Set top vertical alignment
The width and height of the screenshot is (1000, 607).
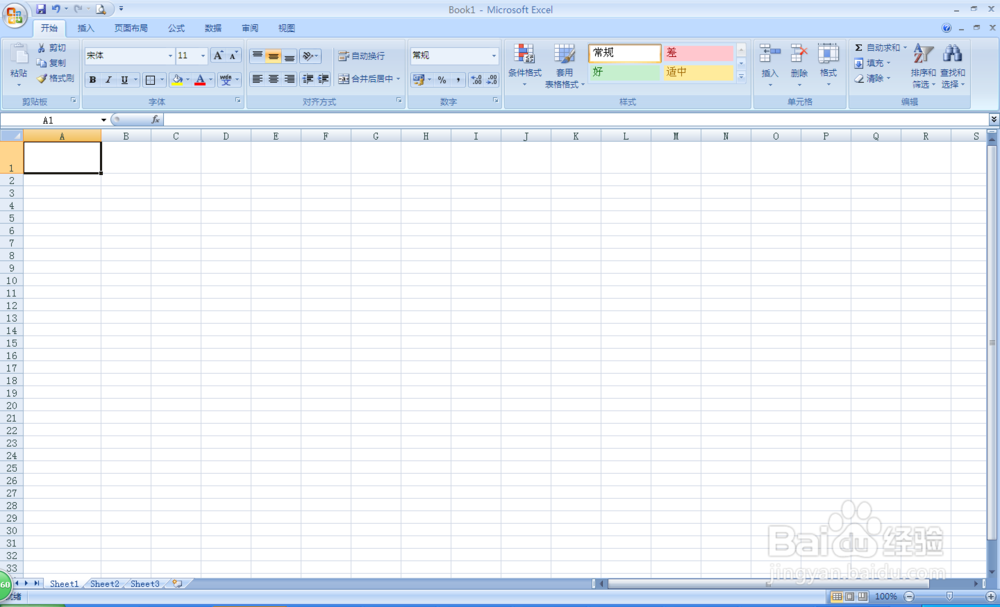click(257, 55)
